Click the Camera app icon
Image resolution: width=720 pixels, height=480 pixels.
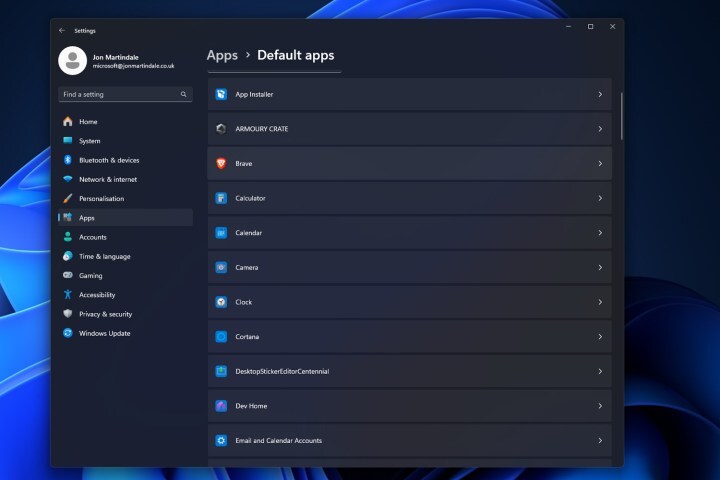pos(221,267)
